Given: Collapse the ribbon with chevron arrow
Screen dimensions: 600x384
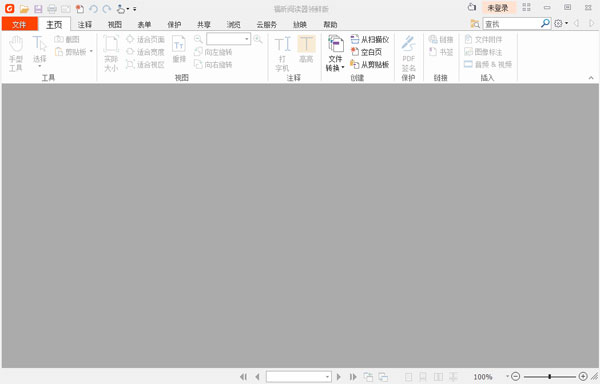Looking at the screenshot, I should (x=591, y=78).
